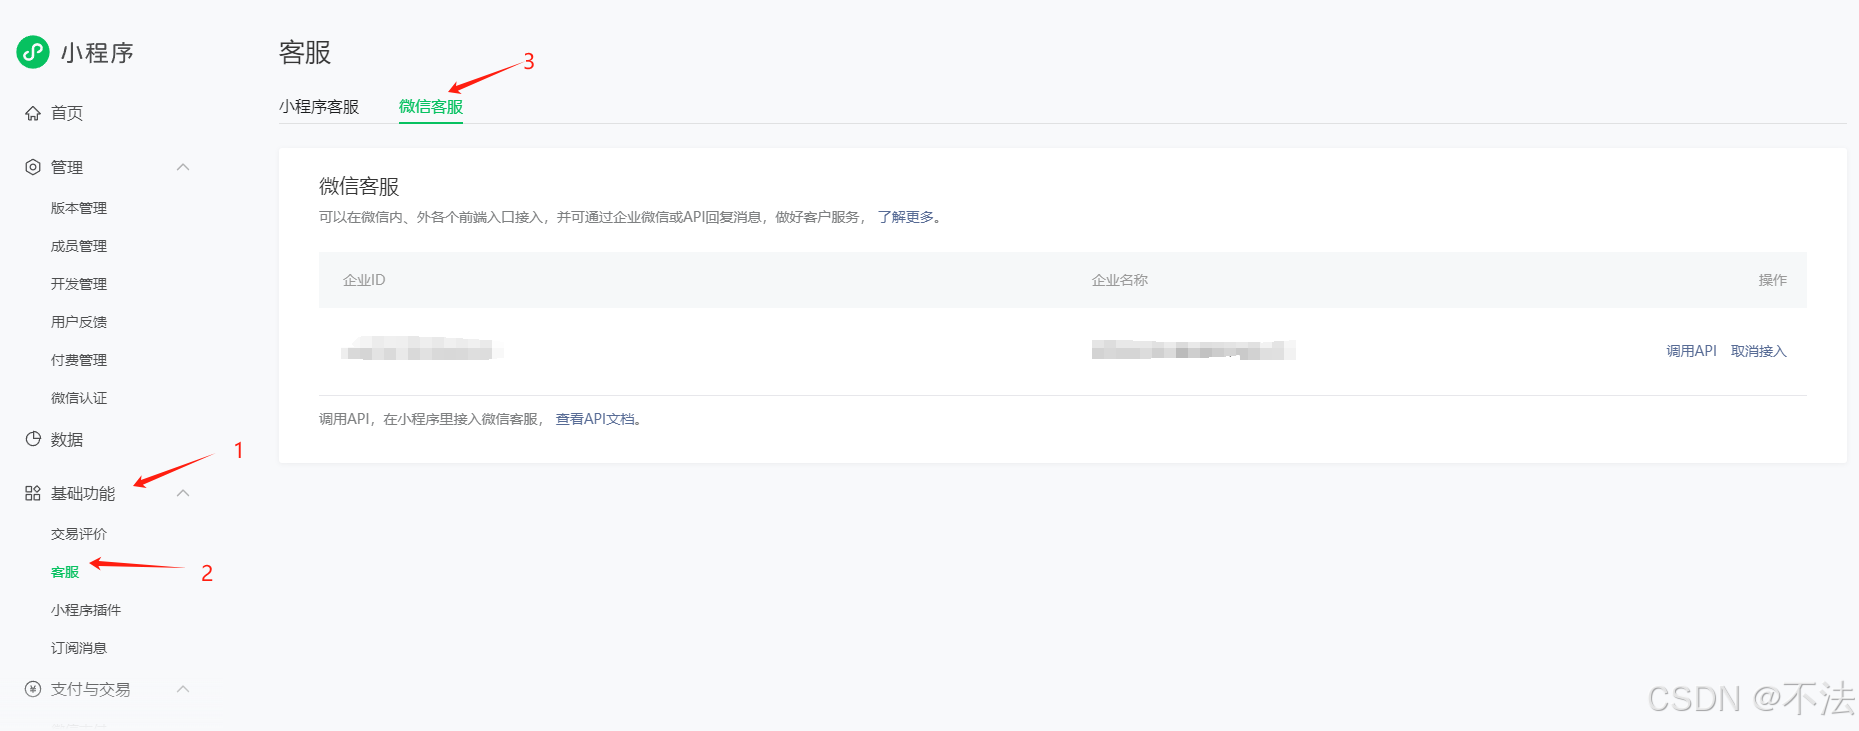Screen dimensions: 1859x731
Task: Open 订阅消息 menu item
Action: [x=79, y=648]
